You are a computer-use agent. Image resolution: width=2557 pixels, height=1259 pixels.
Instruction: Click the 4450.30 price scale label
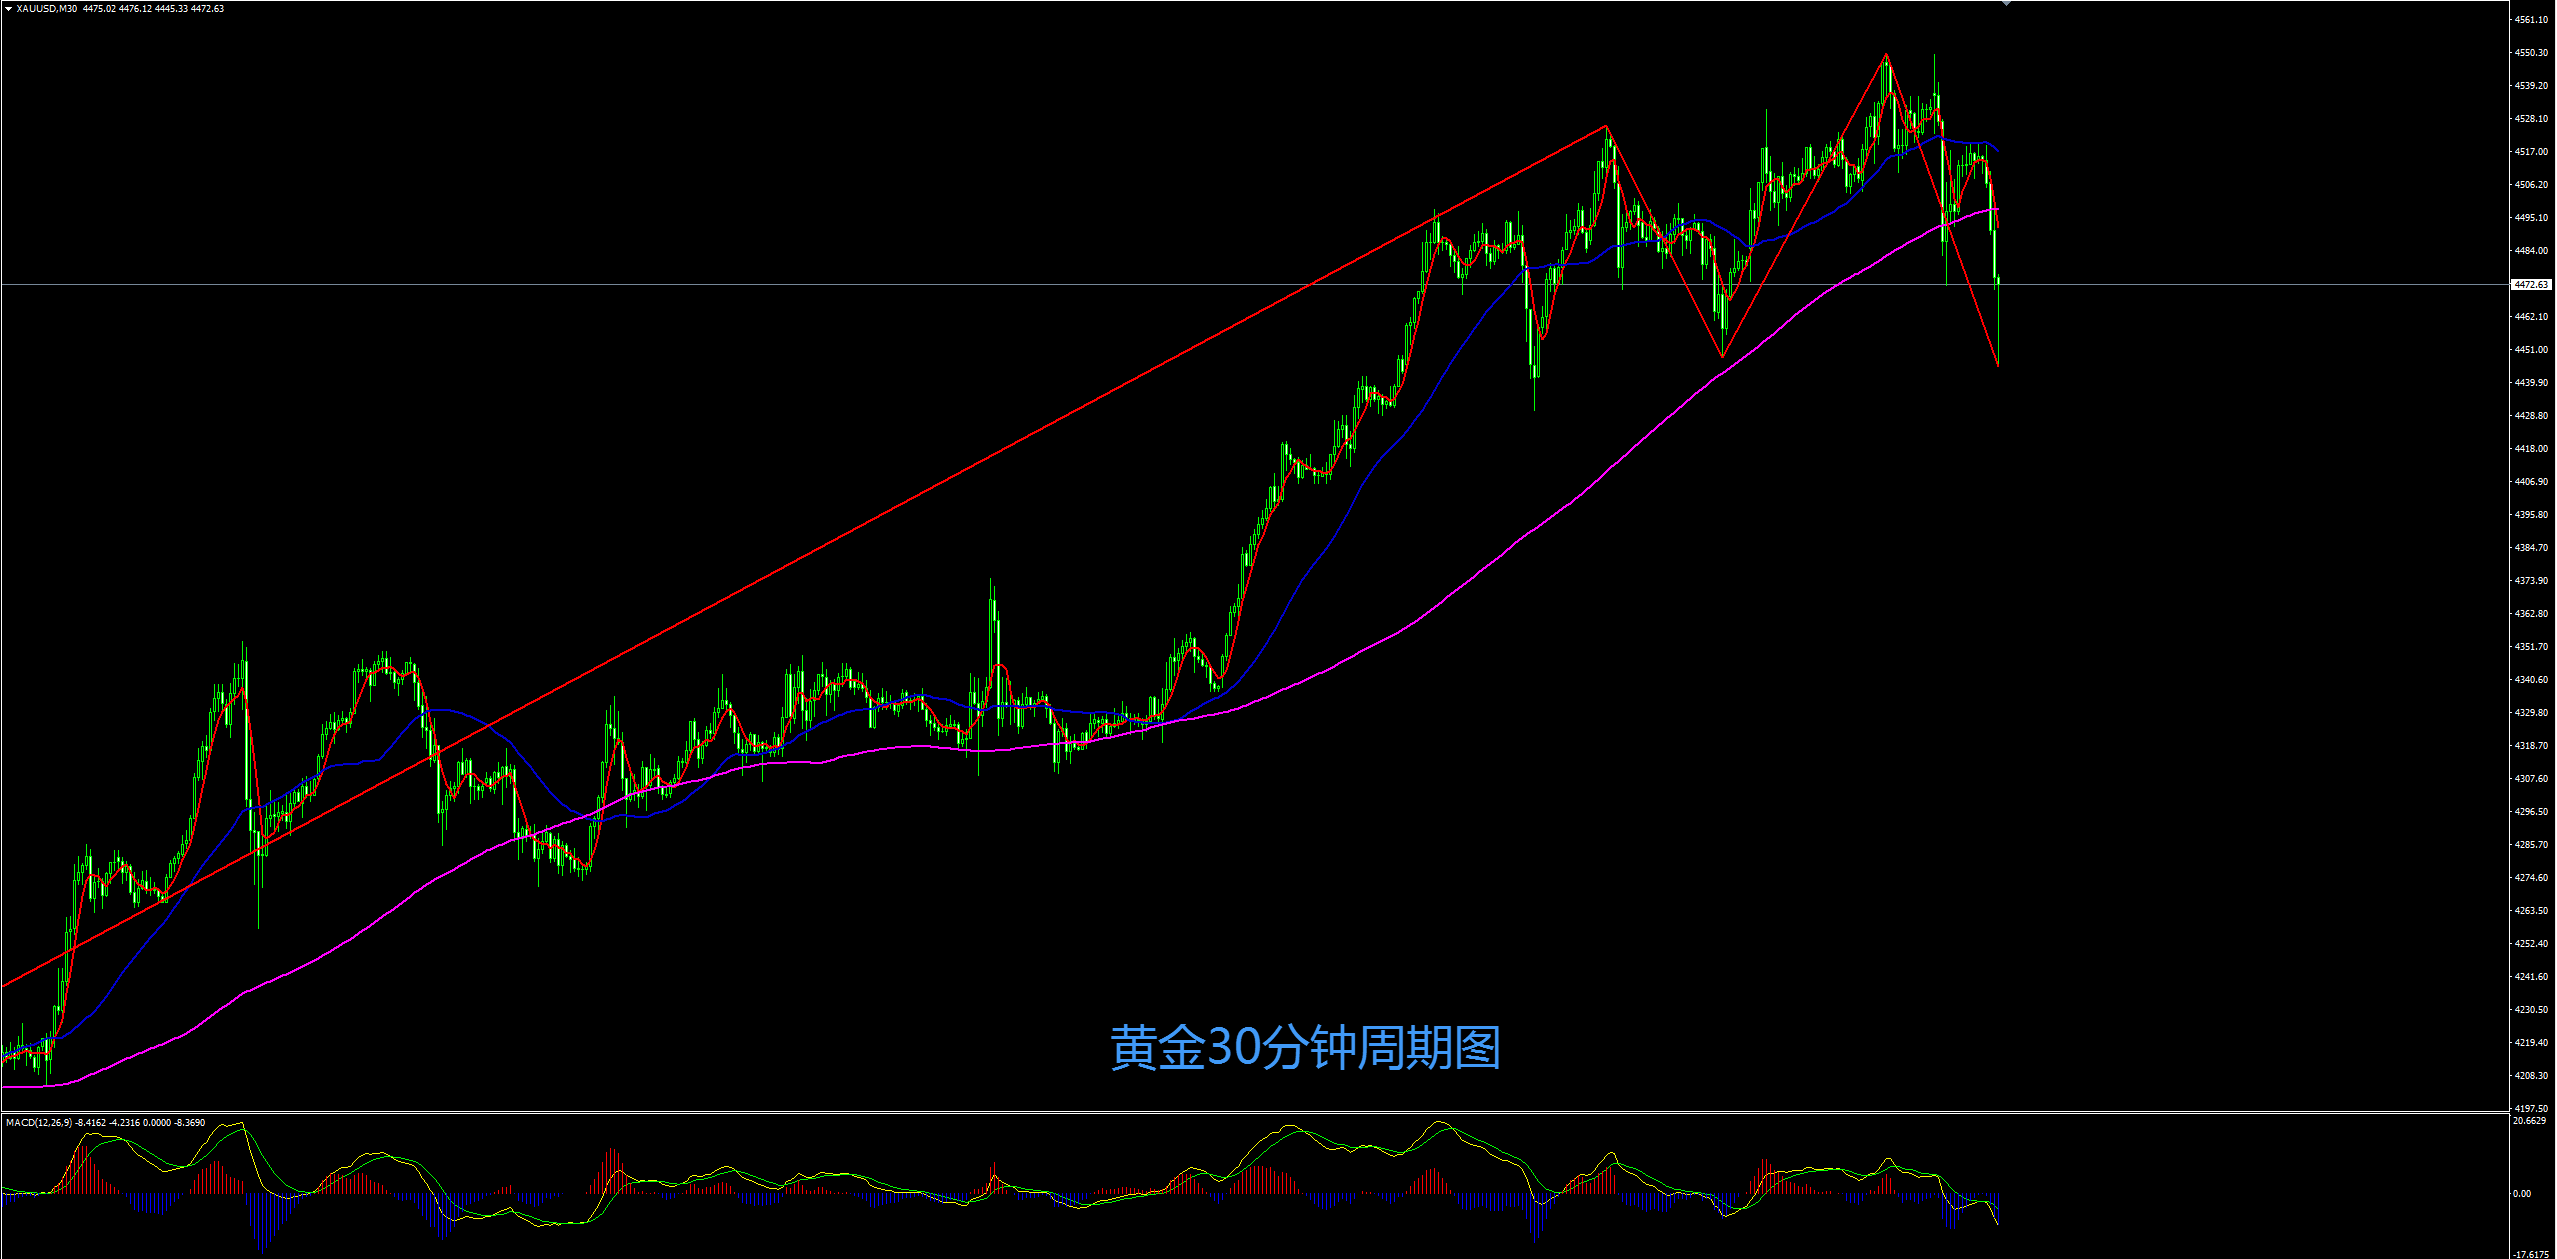click(2531, 53)
